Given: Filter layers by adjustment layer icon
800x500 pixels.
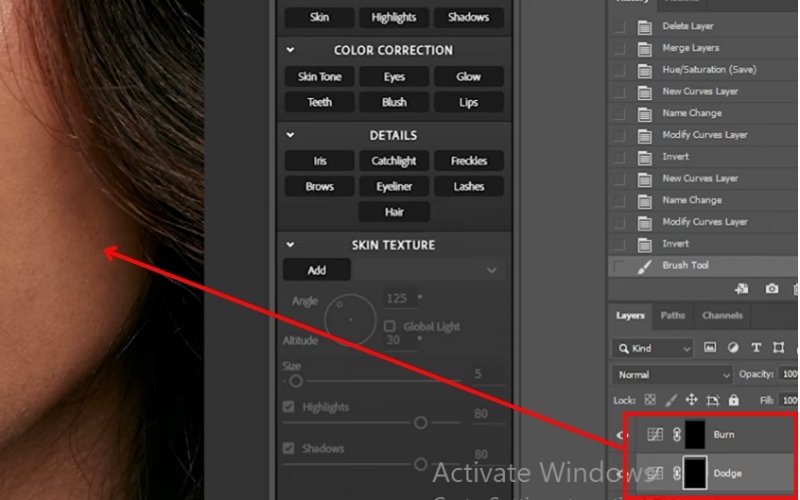Looking at the screenshot, I should 732,348.
